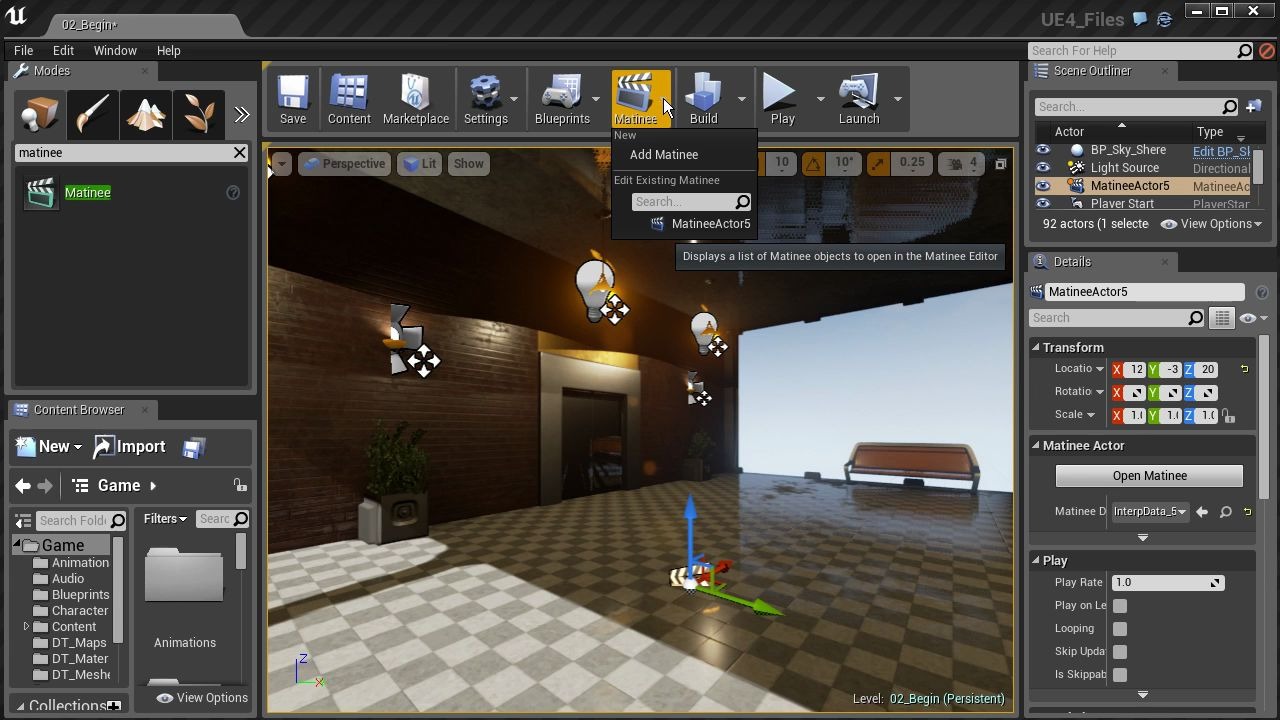This screenshot has width=1280, height=720.
Task: Create a new folder in Scene Outliner
Action: (1254, 106)
